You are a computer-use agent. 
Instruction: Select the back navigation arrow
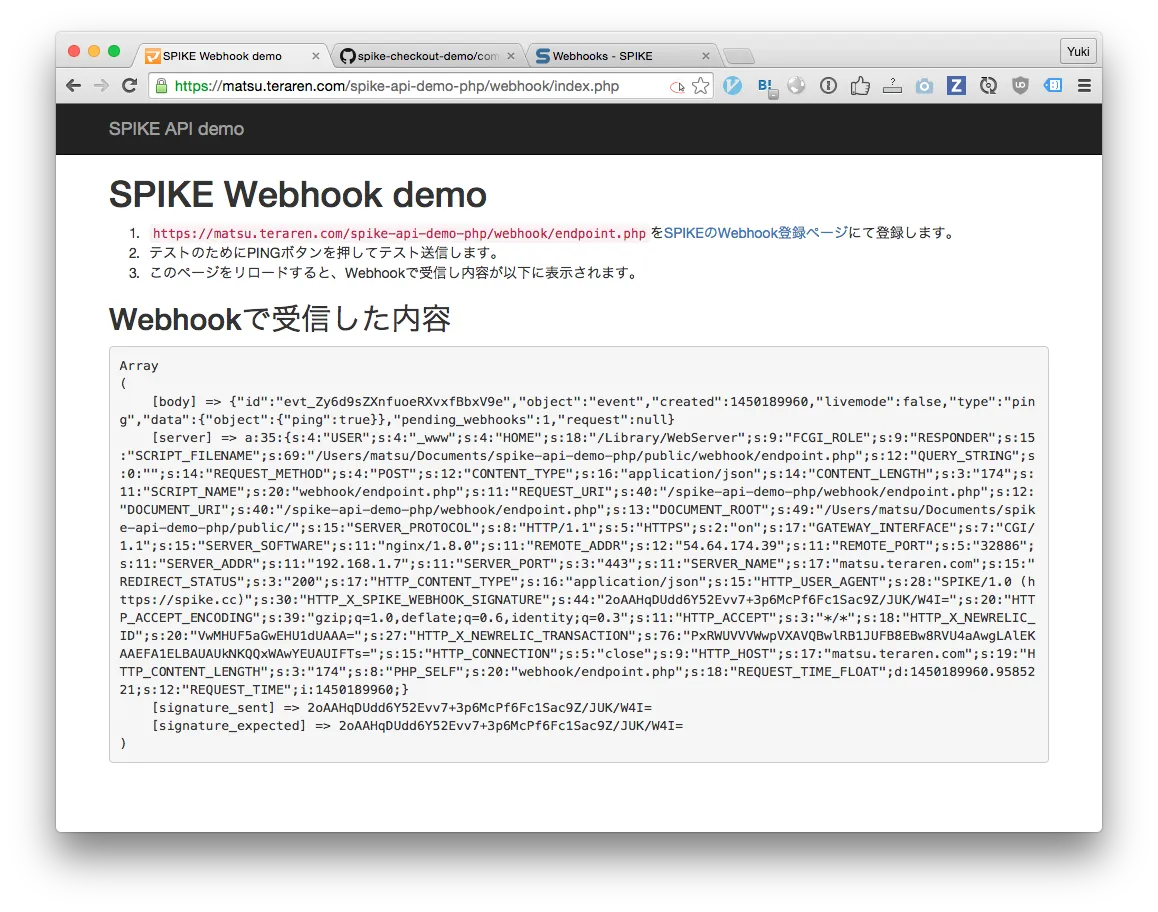[73, 85]
